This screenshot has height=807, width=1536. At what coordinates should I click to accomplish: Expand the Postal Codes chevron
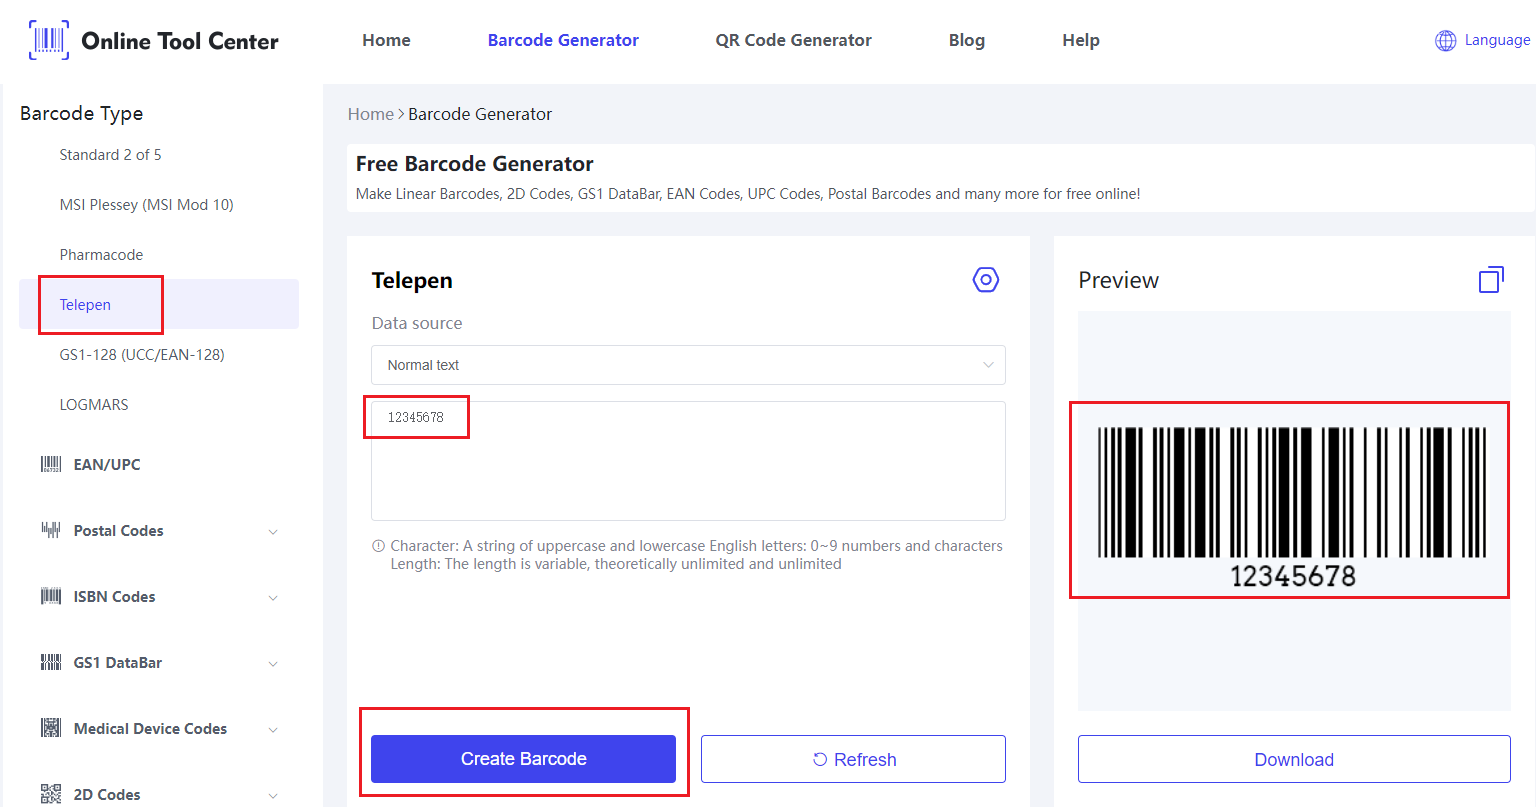pos(273,532)
